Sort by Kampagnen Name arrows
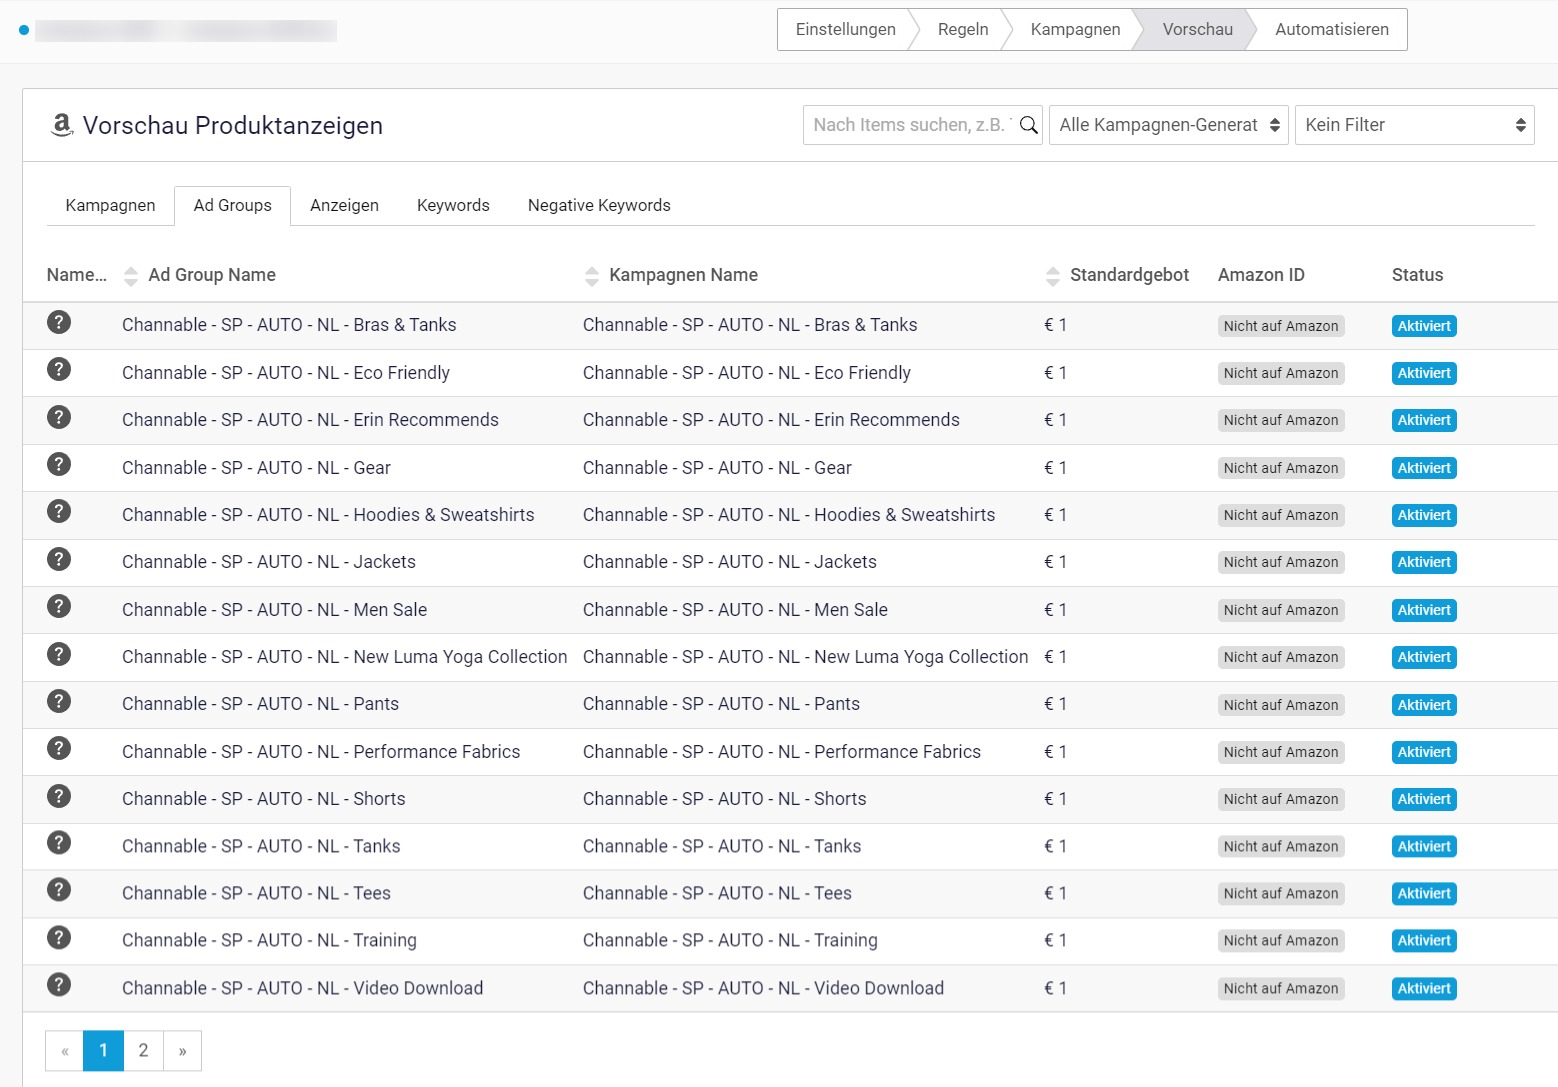This screenshot has height=1087, width=1558. pos(592,276)
